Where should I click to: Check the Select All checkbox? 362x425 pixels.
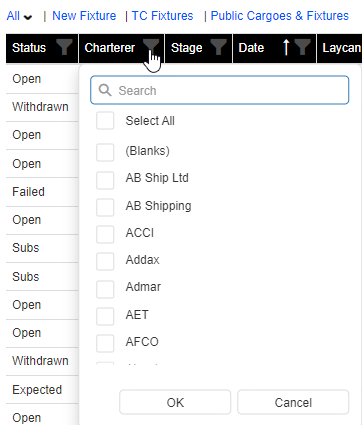click(x=105, y=121)
